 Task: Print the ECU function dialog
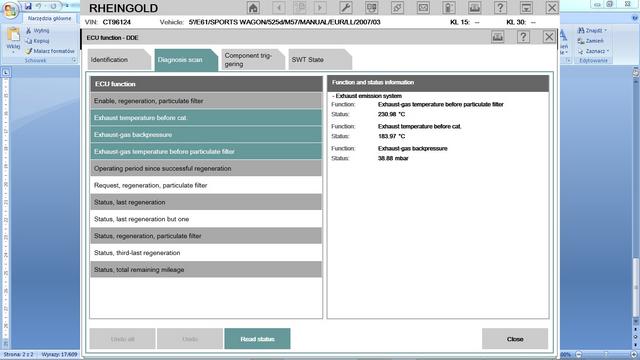coord(497,37)
